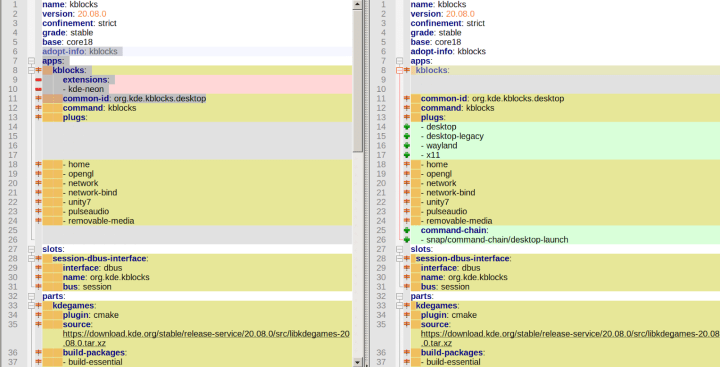This screenshot has width=720, height=367.
Task: Click the red removed marker beside kde-neon
Action: tap(39, 89)
